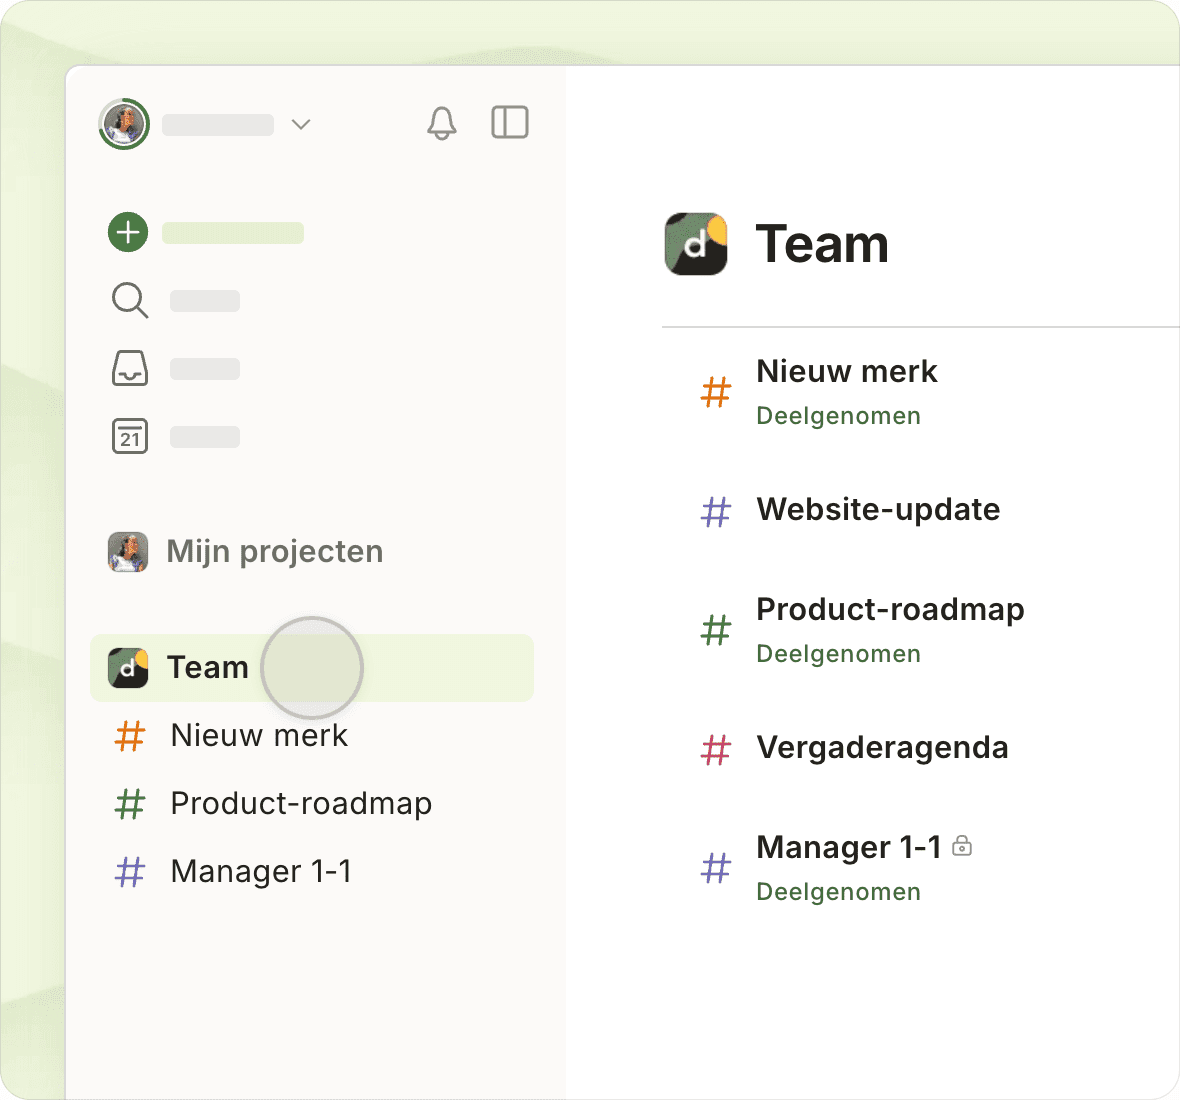This screenshot has width=1180, height=1100.
Task: Select Team workspace in sidebar
Action: pos(207,667)
